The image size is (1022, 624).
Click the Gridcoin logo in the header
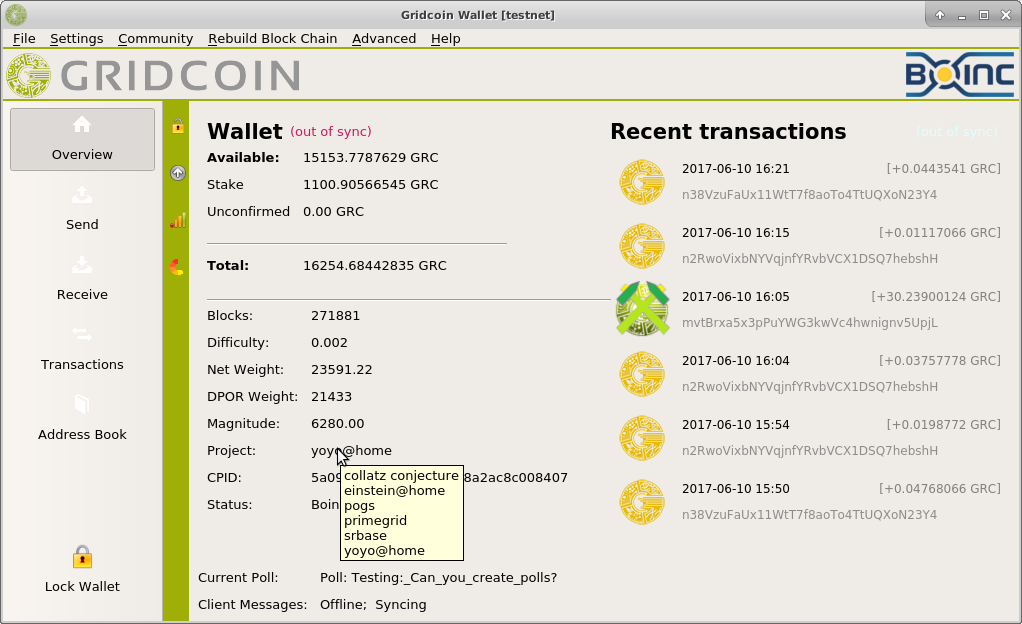153,76
